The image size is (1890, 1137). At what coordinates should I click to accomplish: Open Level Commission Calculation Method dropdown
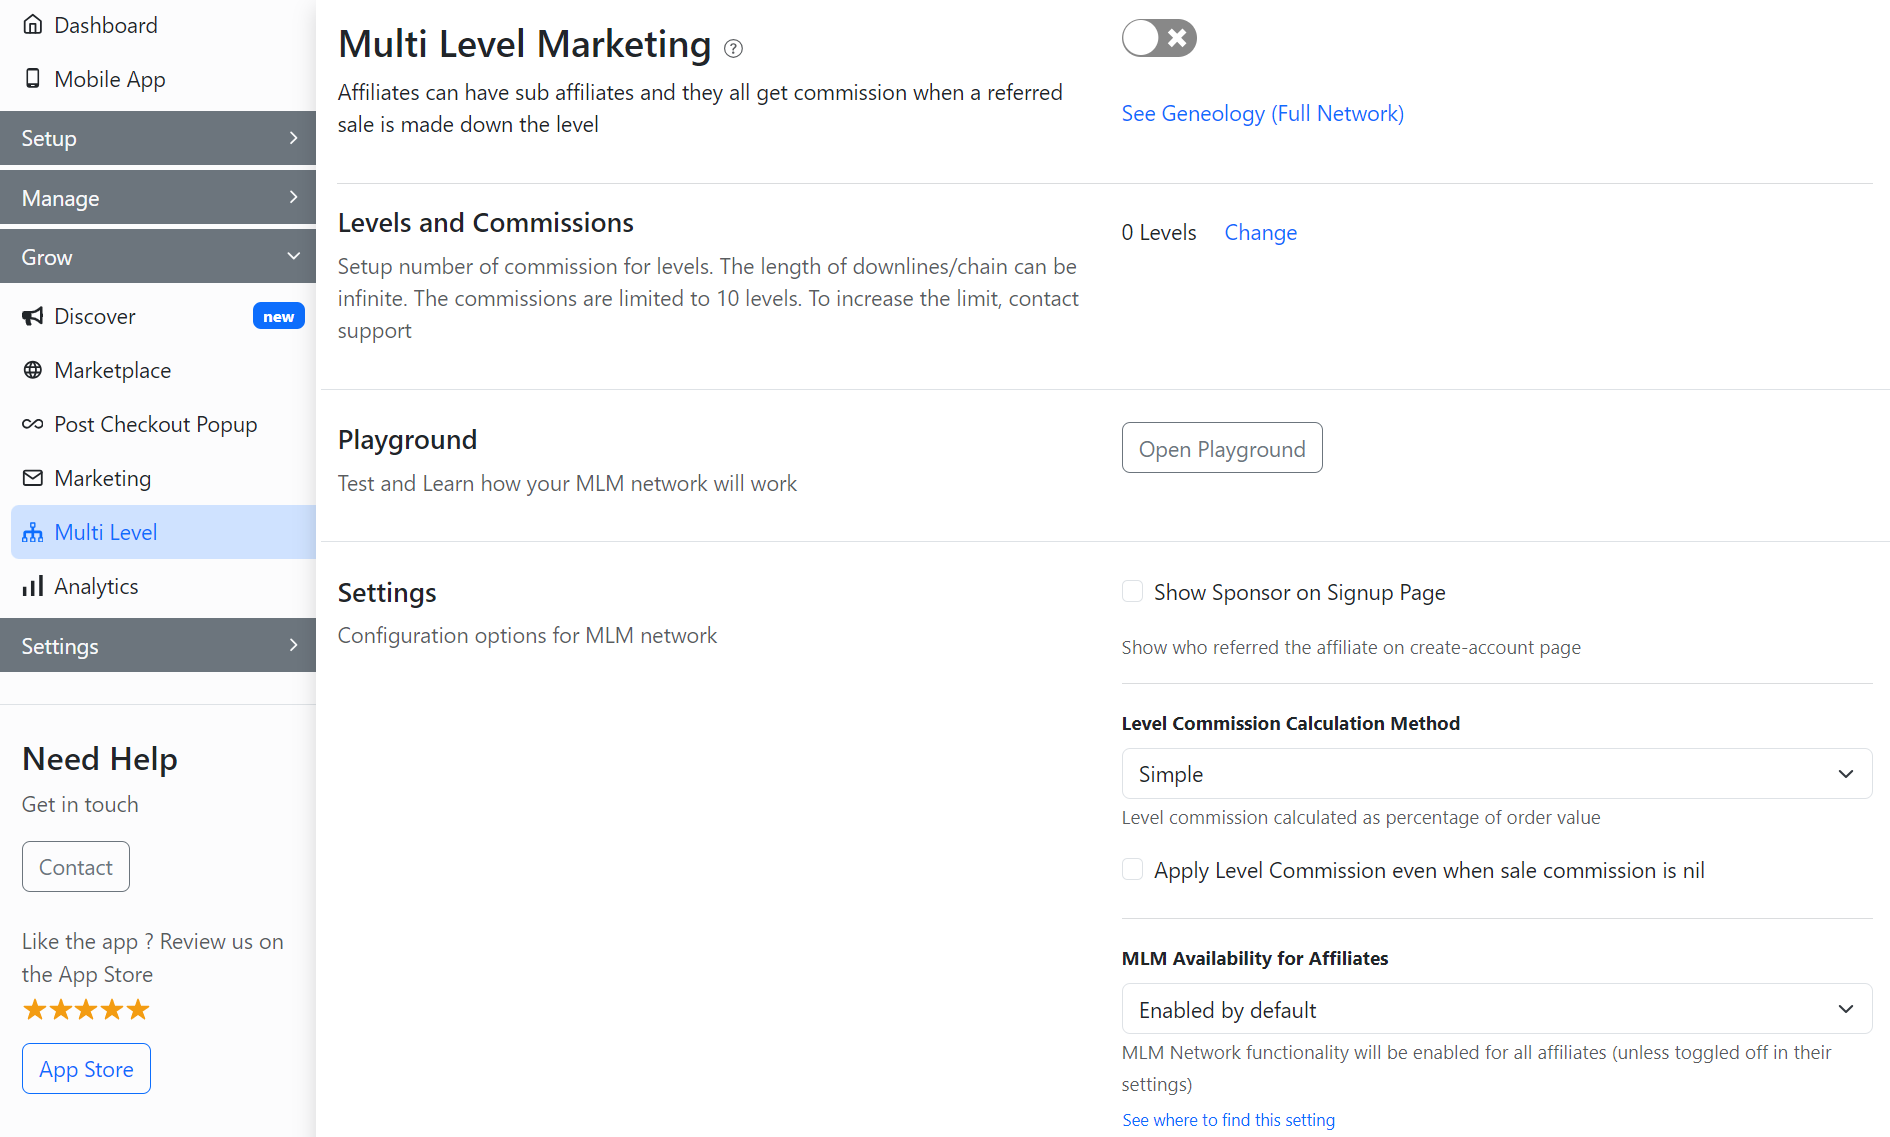[1496, 774]
